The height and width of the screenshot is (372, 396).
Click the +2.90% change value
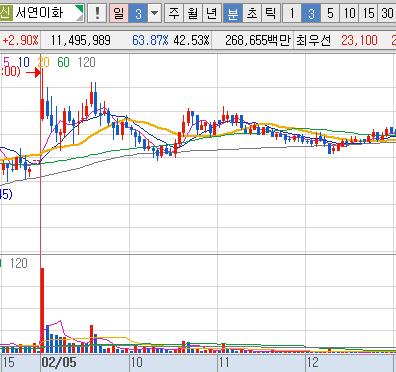[x=20, y=41]
